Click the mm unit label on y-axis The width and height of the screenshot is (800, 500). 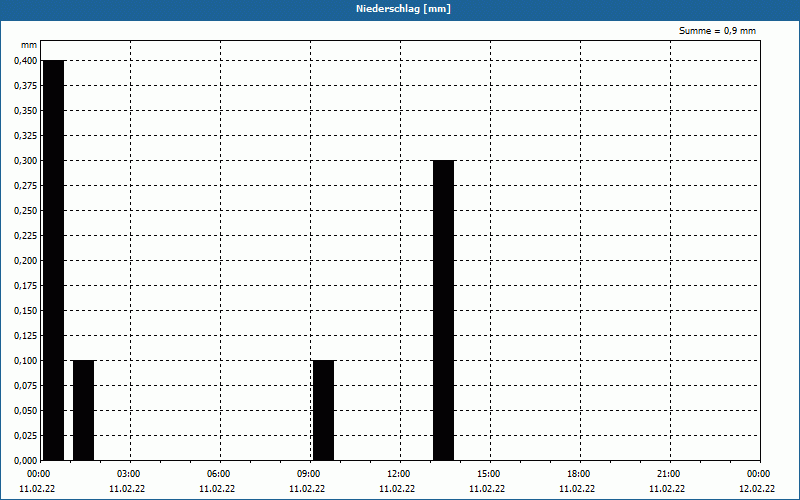[29, 45]
